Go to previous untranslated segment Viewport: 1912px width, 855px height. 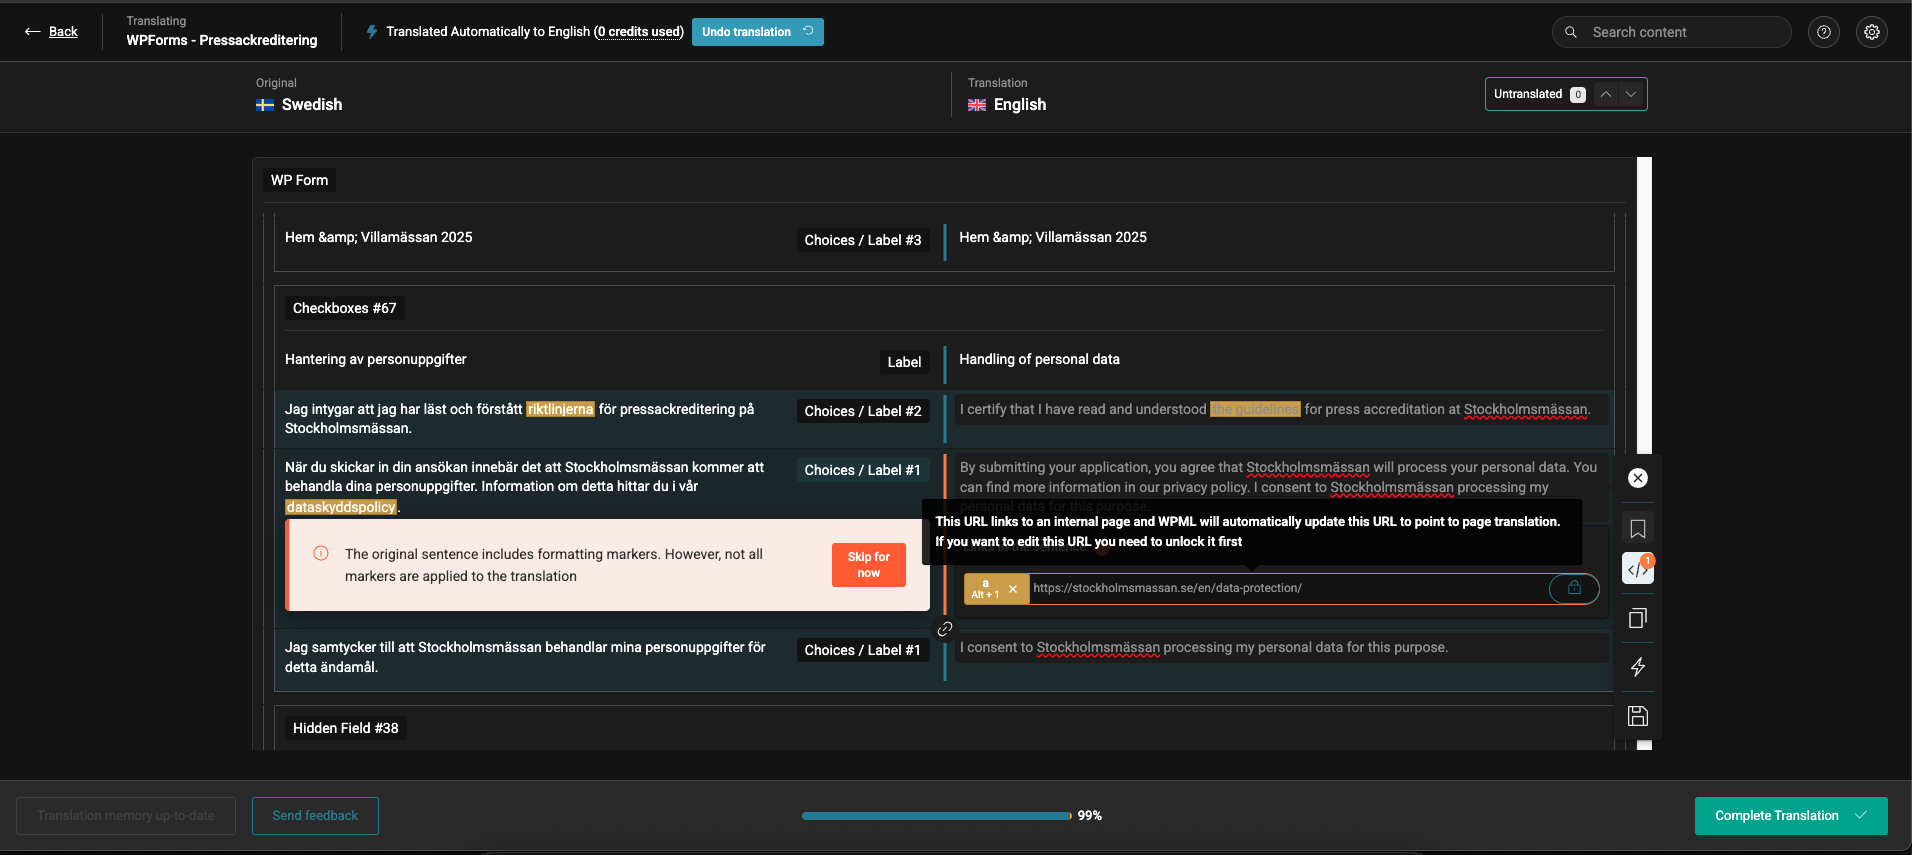pos(1606,94)
